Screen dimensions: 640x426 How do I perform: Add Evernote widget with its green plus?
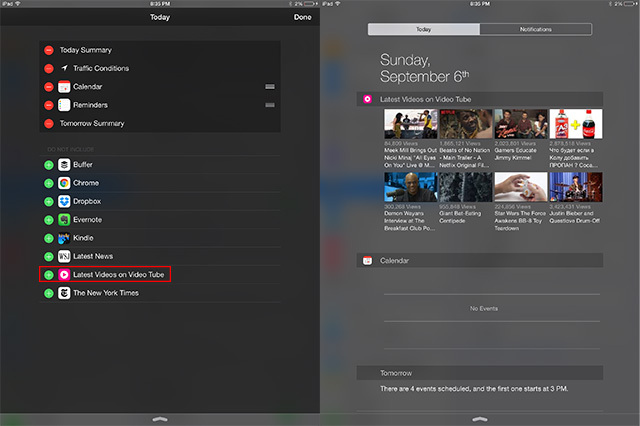click(49, 220)
